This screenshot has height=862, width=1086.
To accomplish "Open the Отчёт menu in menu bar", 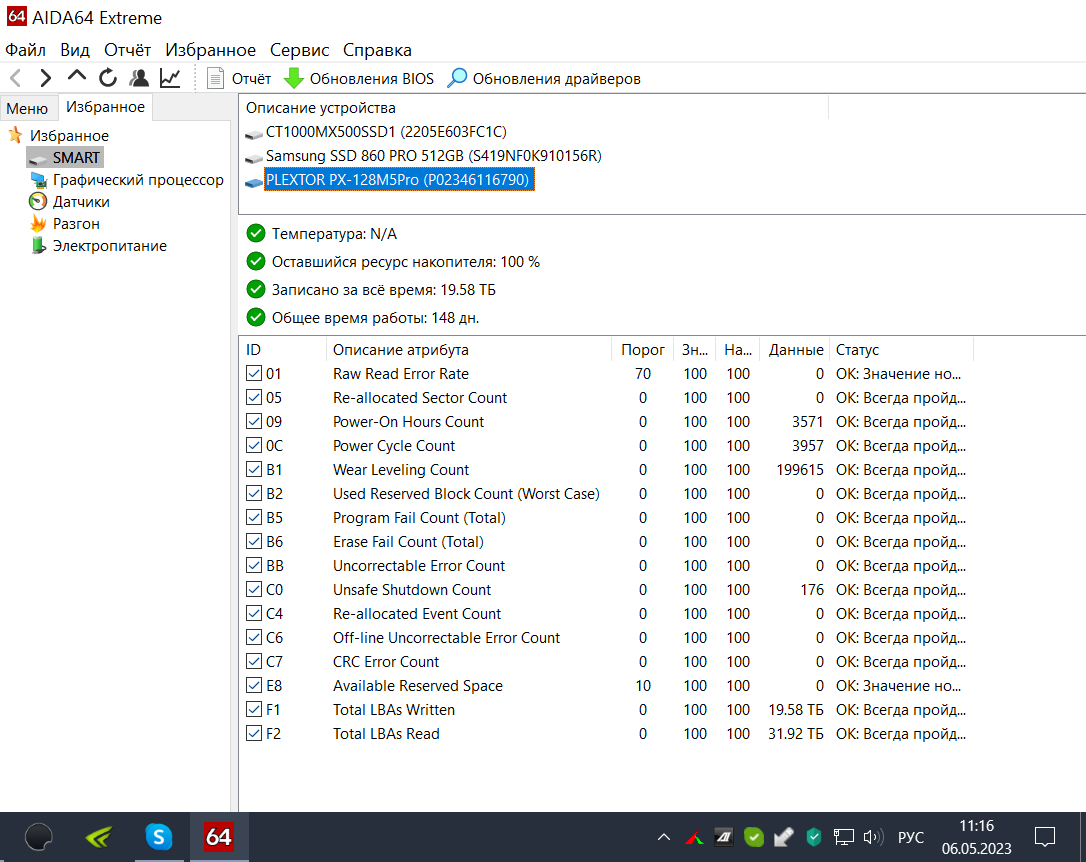I will pyautogui.click(x=127, y=50).
